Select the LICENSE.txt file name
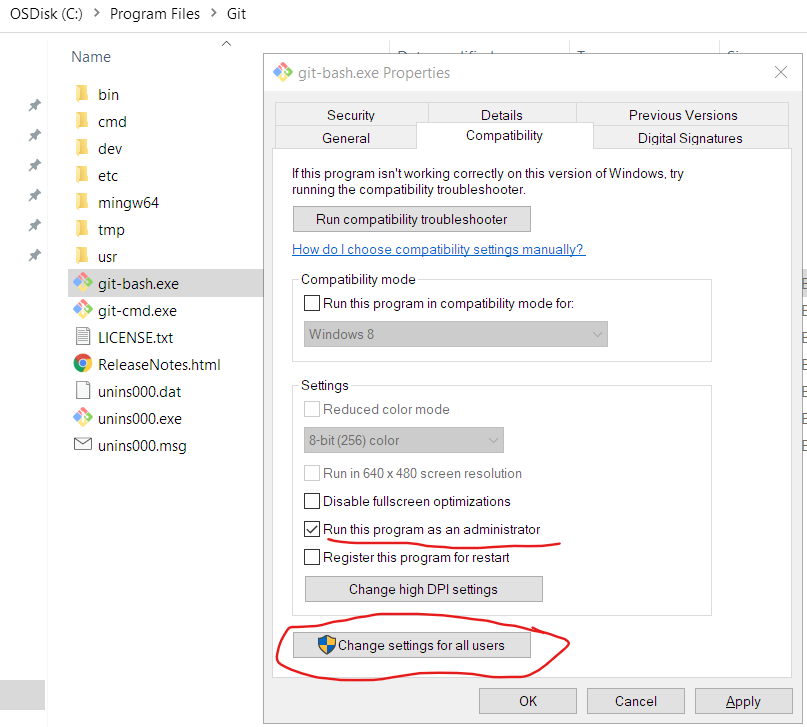Image resolution: width=807 pixels, height=727 pixels. tap(135, 338)
